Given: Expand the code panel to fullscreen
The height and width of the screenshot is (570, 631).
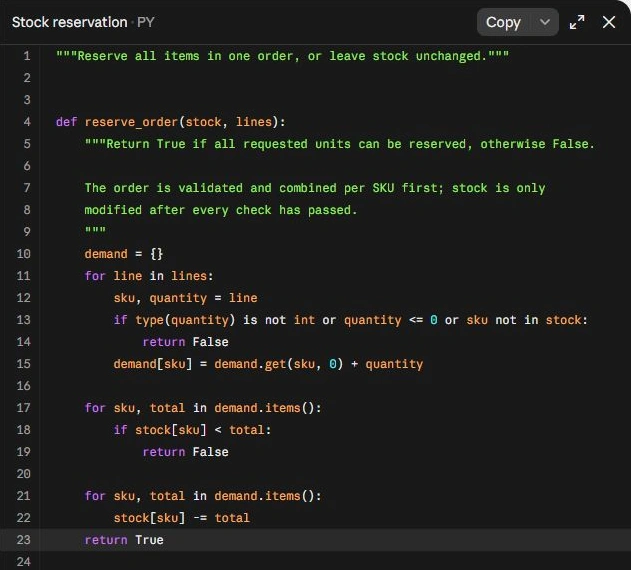Looking at the screenshot, I should coord(577,22).
